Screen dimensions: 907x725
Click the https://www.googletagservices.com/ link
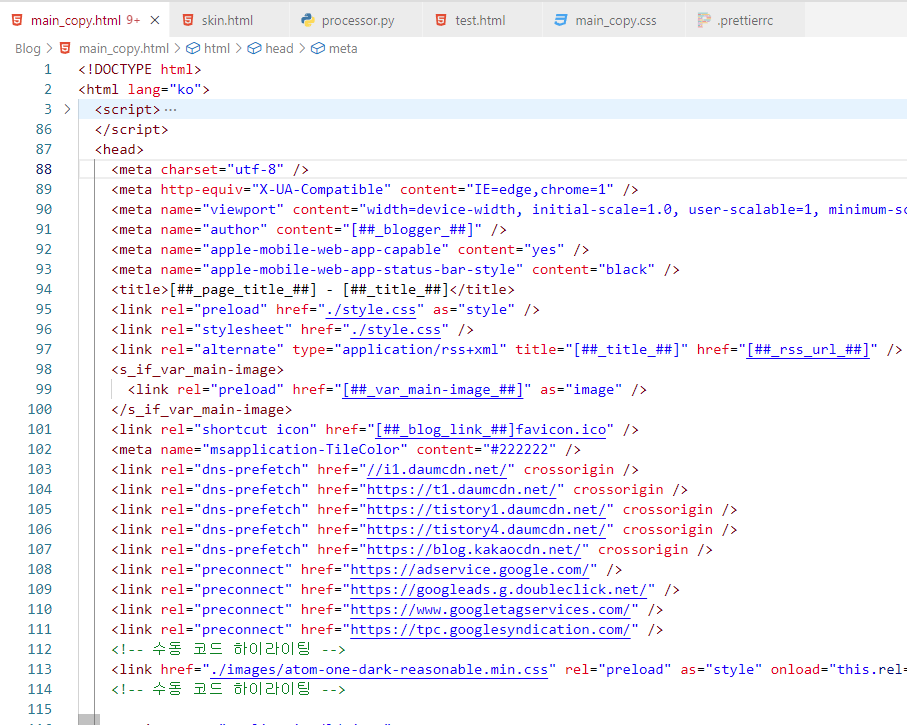pyautogui.click(x=491, y=609)
